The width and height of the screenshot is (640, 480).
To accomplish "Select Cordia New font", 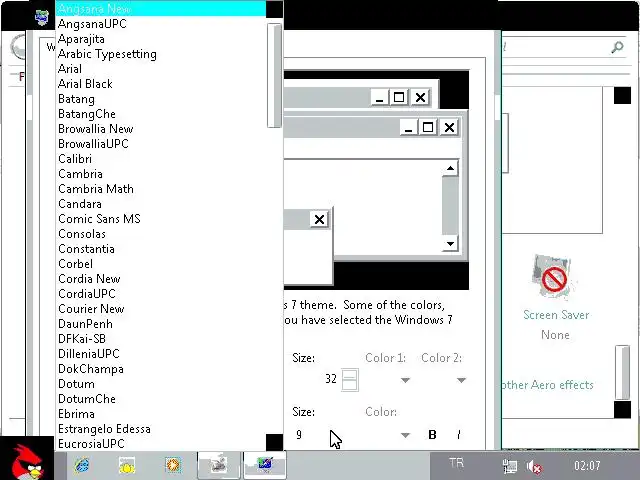I will [x=161, y=279].
